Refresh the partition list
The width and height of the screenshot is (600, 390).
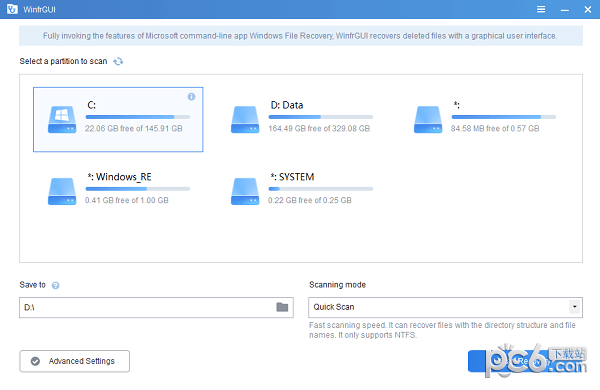pos(118,61)
